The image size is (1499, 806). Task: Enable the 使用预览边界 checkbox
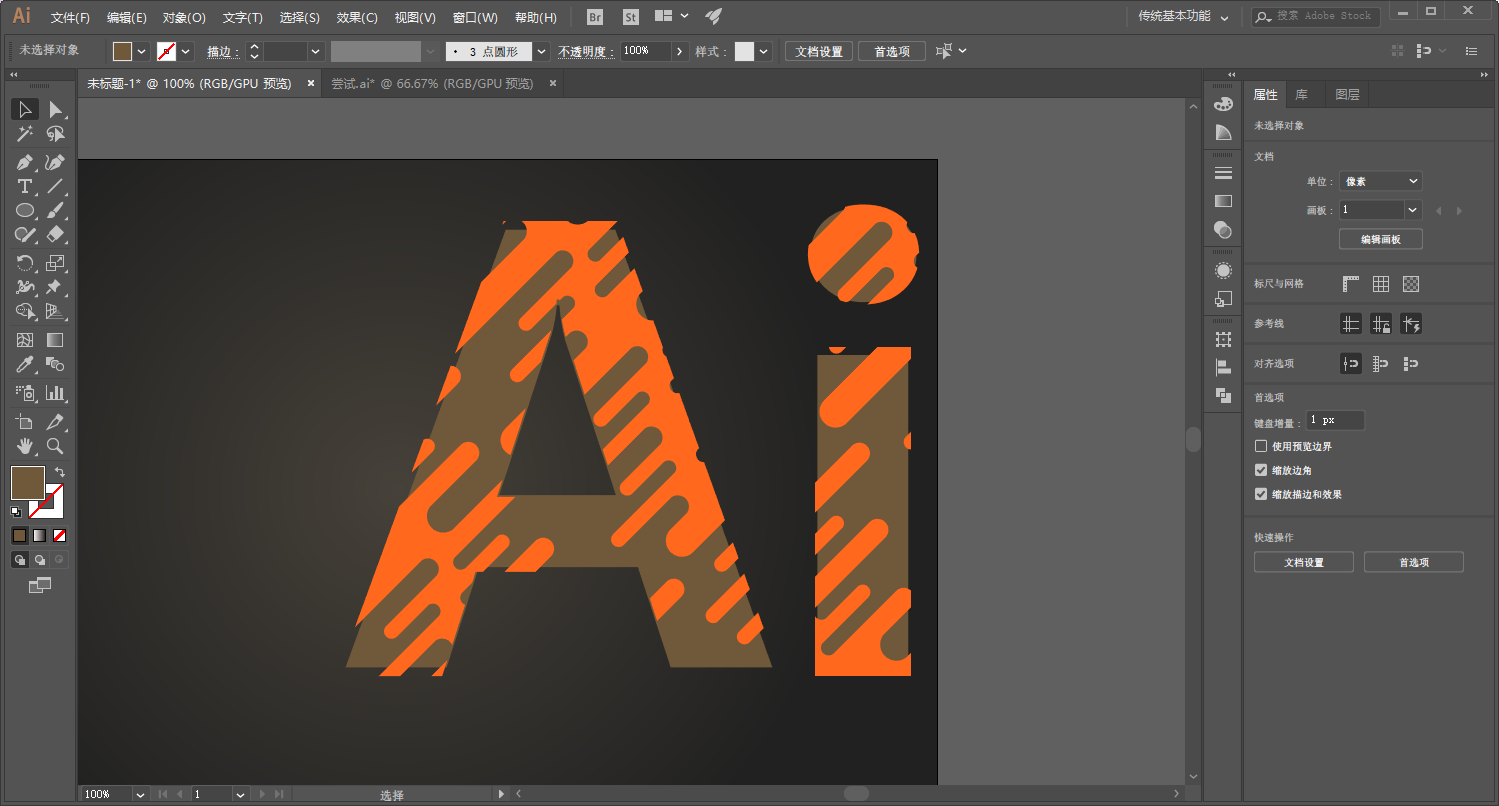click(x=1261, y=446)
